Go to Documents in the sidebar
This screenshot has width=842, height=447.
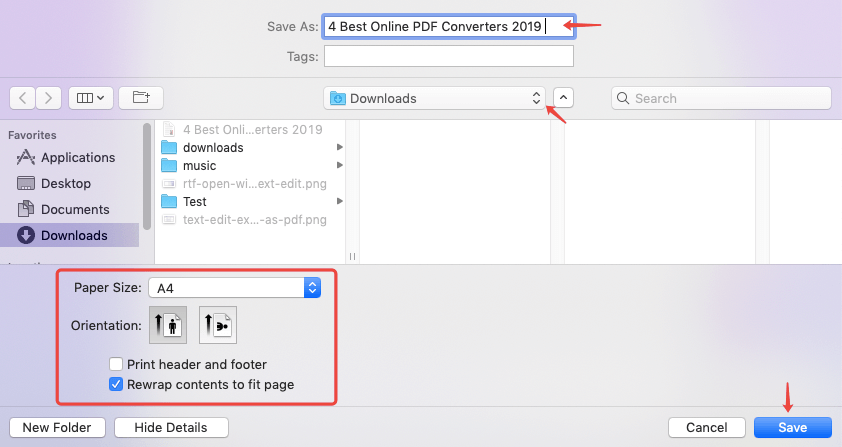tap(75, 210)
